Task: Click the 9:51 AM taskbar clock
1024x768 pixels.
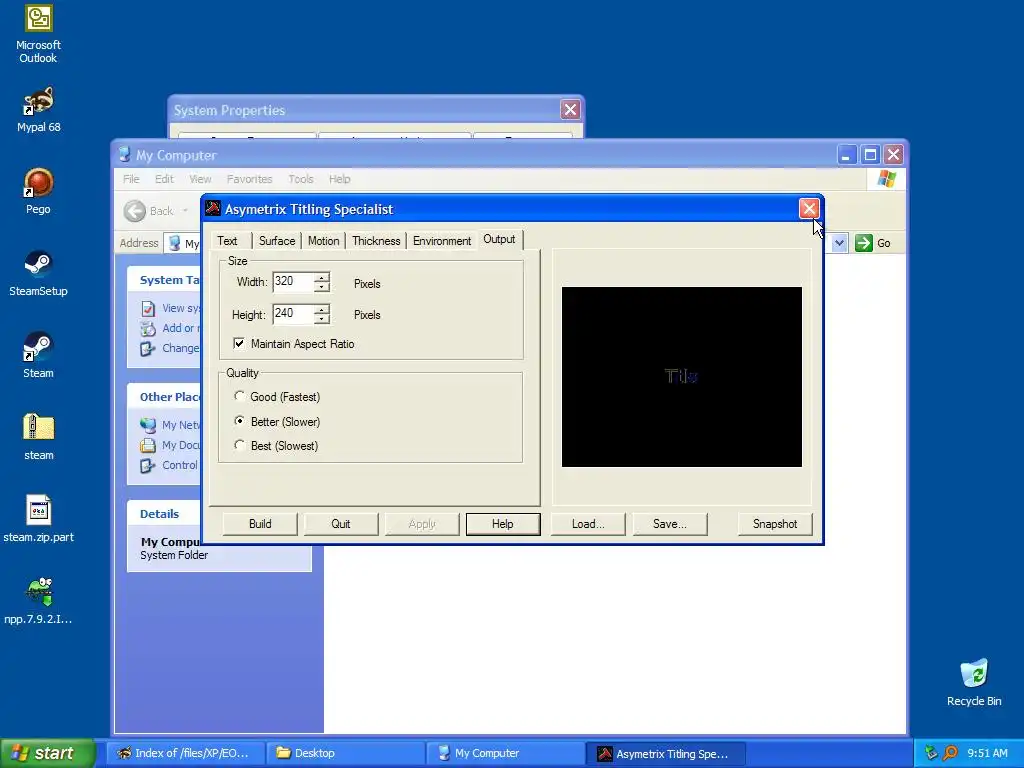Action: [987, 753]
